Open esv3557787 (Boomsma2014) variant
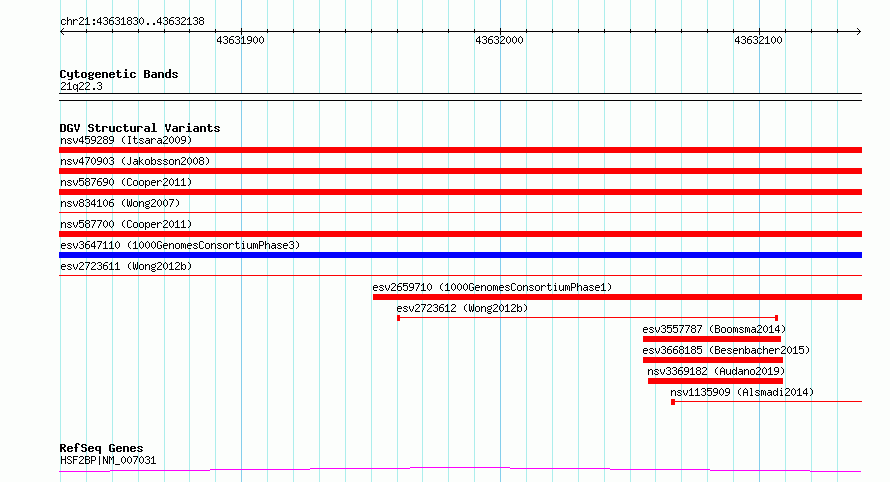 (714, 329)
